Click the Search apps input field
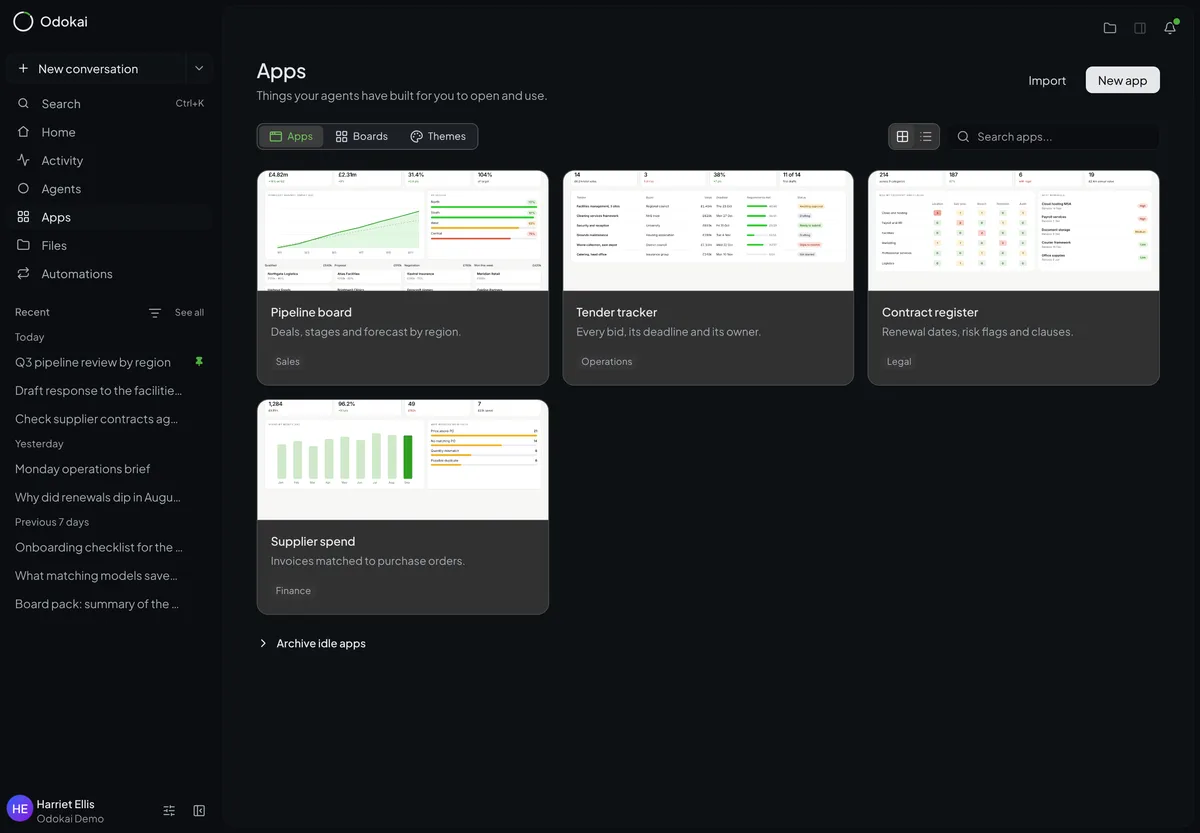Viewport: 1200px width, 833px height. (x=1054, y=137)
